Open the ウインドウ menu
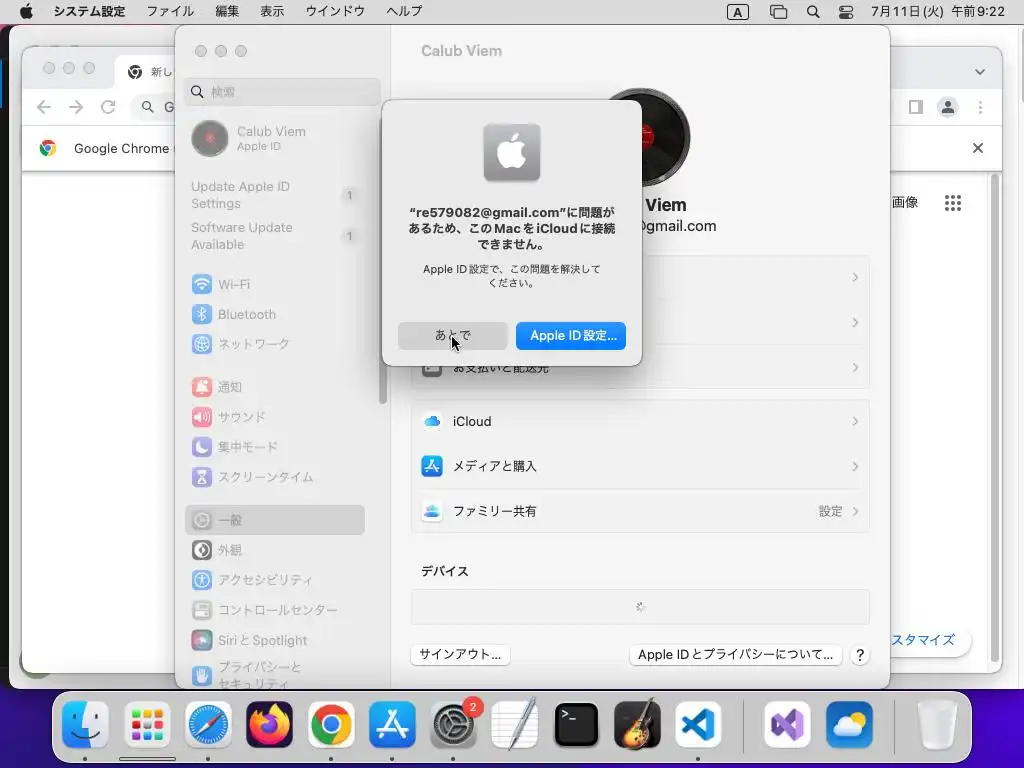The width and height of the screenshot is (1024, 768). 335,11
